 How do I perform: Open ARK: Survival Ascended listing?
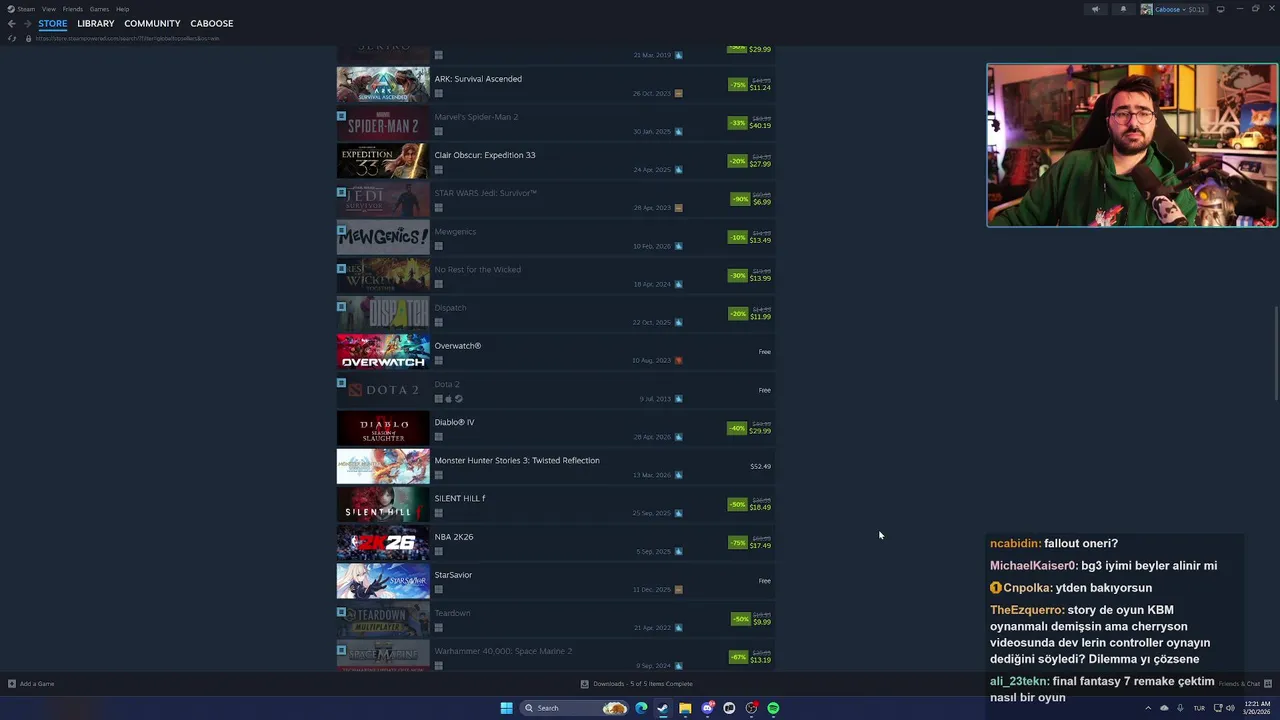click(555, 86)
